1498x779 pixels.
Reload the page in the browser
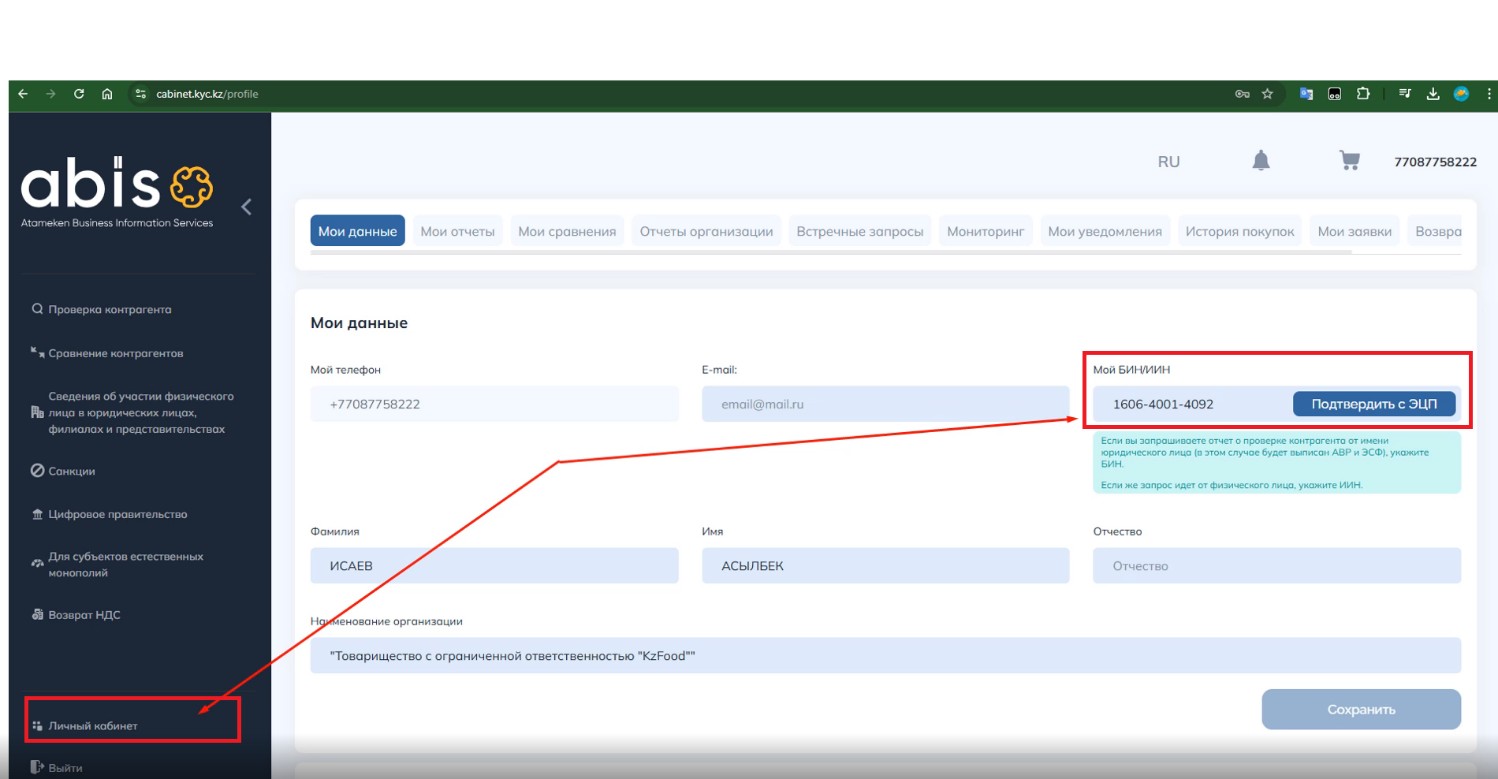[x=79, y=94]
